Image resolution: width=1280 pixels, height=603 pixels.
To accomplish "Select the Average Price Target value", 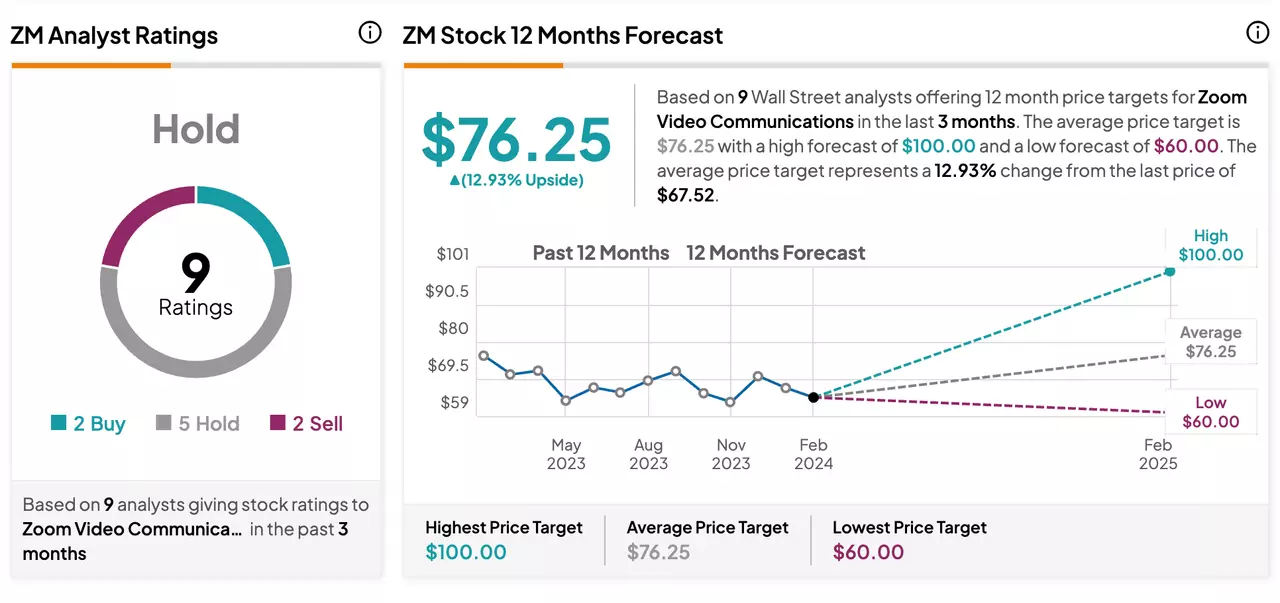I will click(658, 552).
